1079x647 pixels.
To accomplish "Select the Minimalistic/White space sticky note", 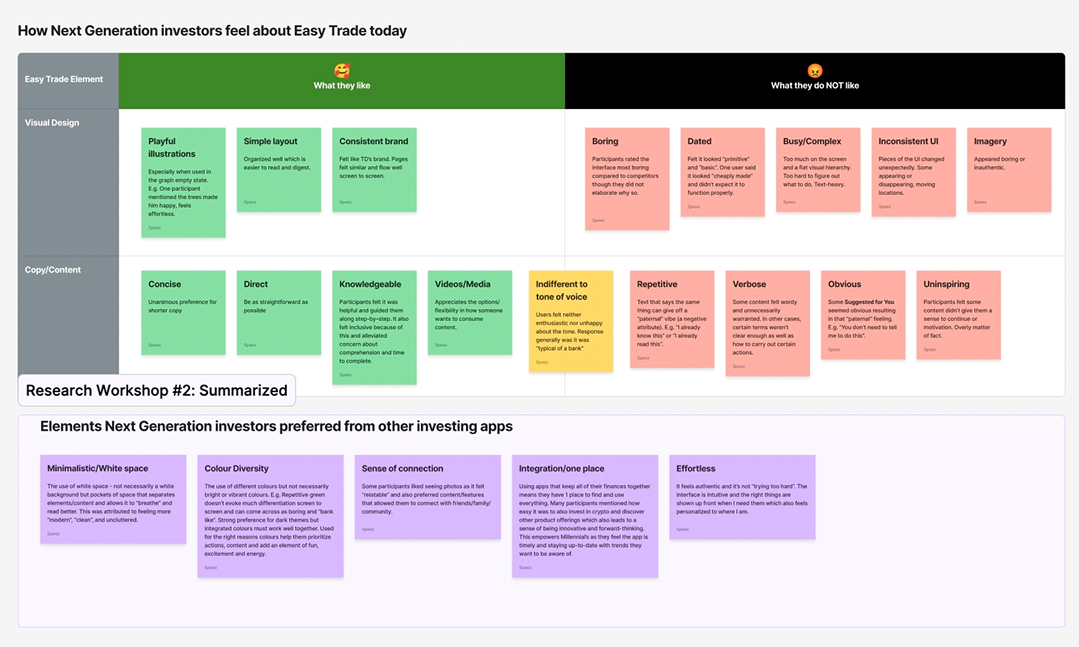I will click(x=113, y=499).
